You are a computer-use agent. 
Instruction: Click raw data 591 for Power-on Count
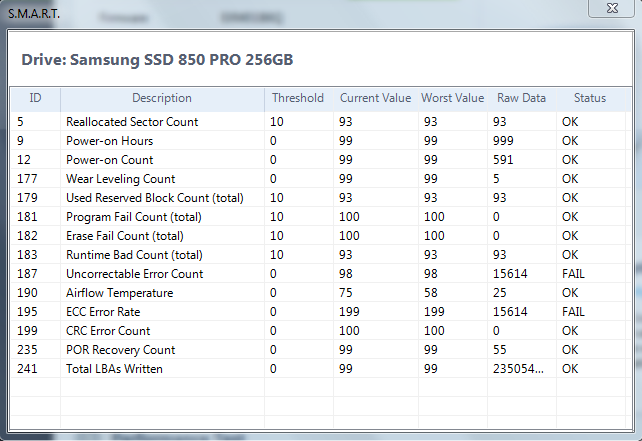[x=503, y=160]
